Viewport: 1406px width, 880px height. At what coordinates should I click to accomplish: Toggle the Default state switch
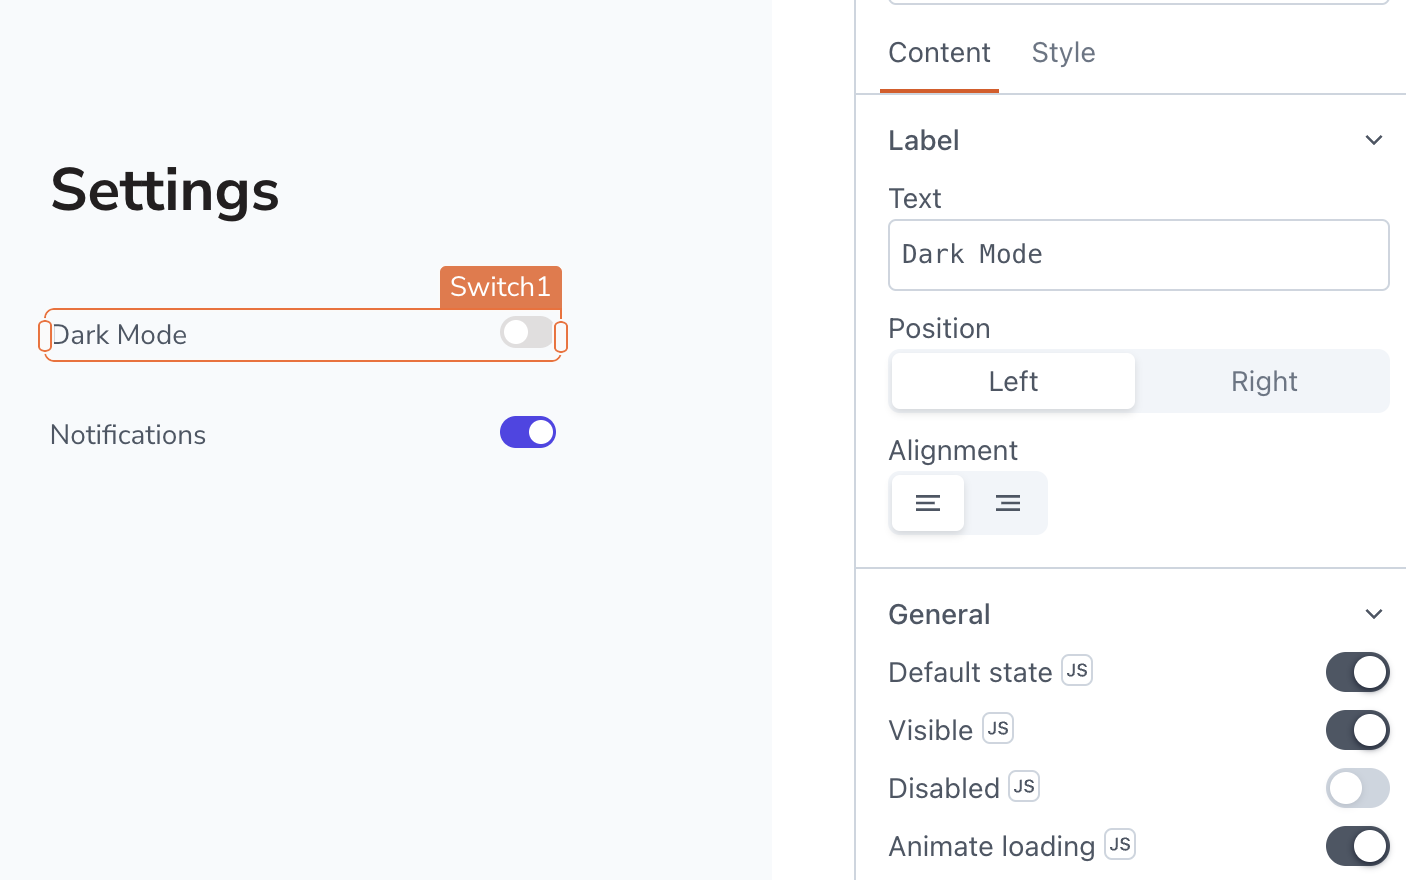(x=1357, y=672)
